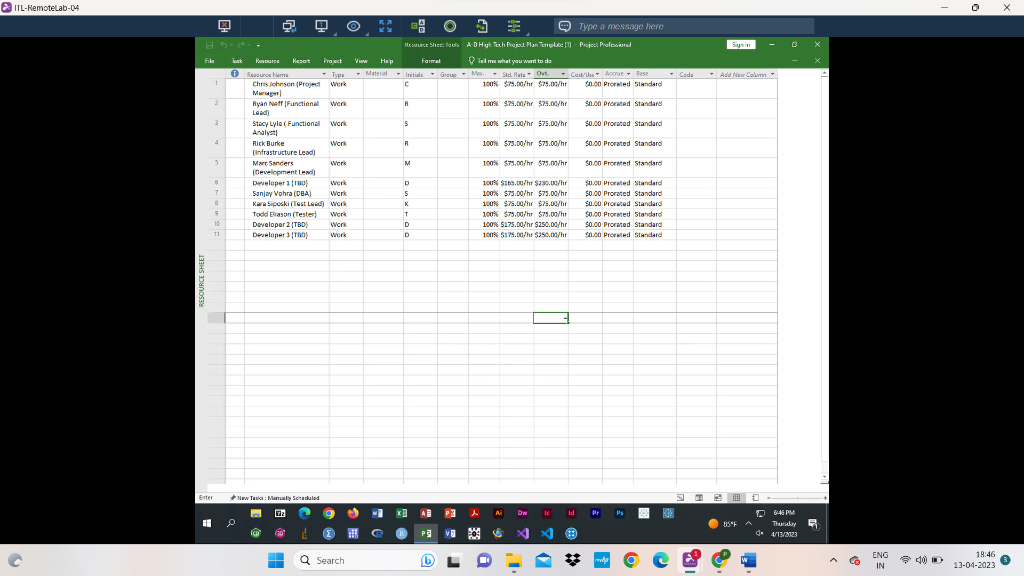Open the Report ribbon tab

[x=301, y=61]
